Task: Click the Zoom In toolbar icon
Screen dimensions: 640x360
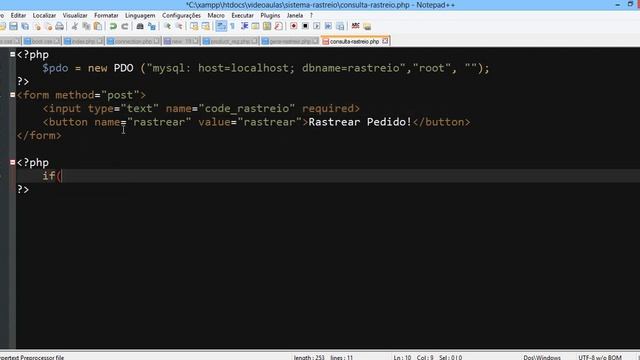Action: [167, 27]
